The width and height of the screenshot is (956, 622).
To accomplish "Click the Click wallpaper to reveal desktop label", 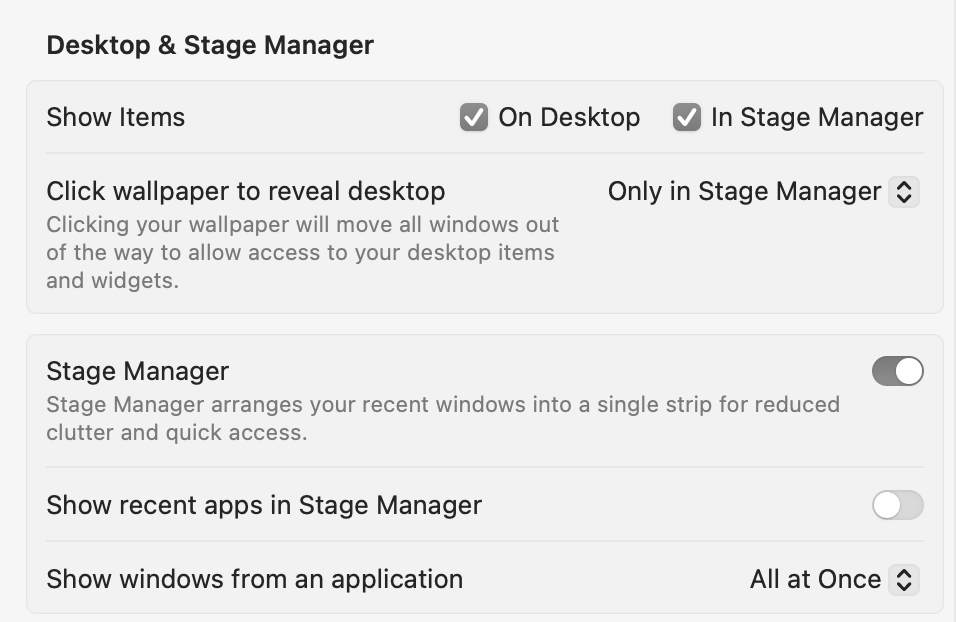I will (x=246, y=191).
